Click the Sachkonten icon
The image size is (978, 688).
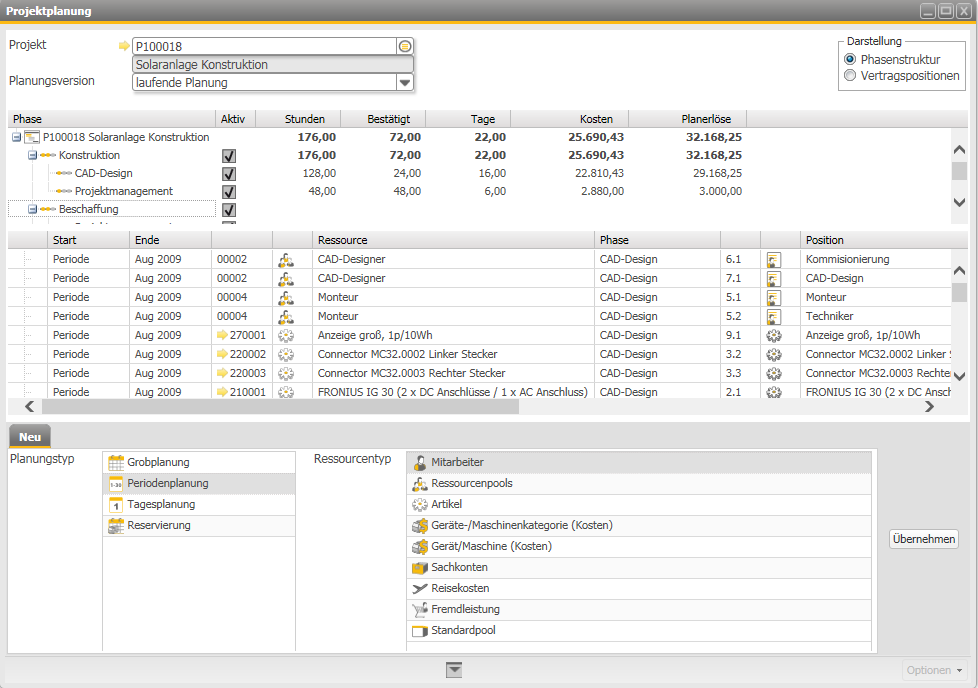point(420,567)
